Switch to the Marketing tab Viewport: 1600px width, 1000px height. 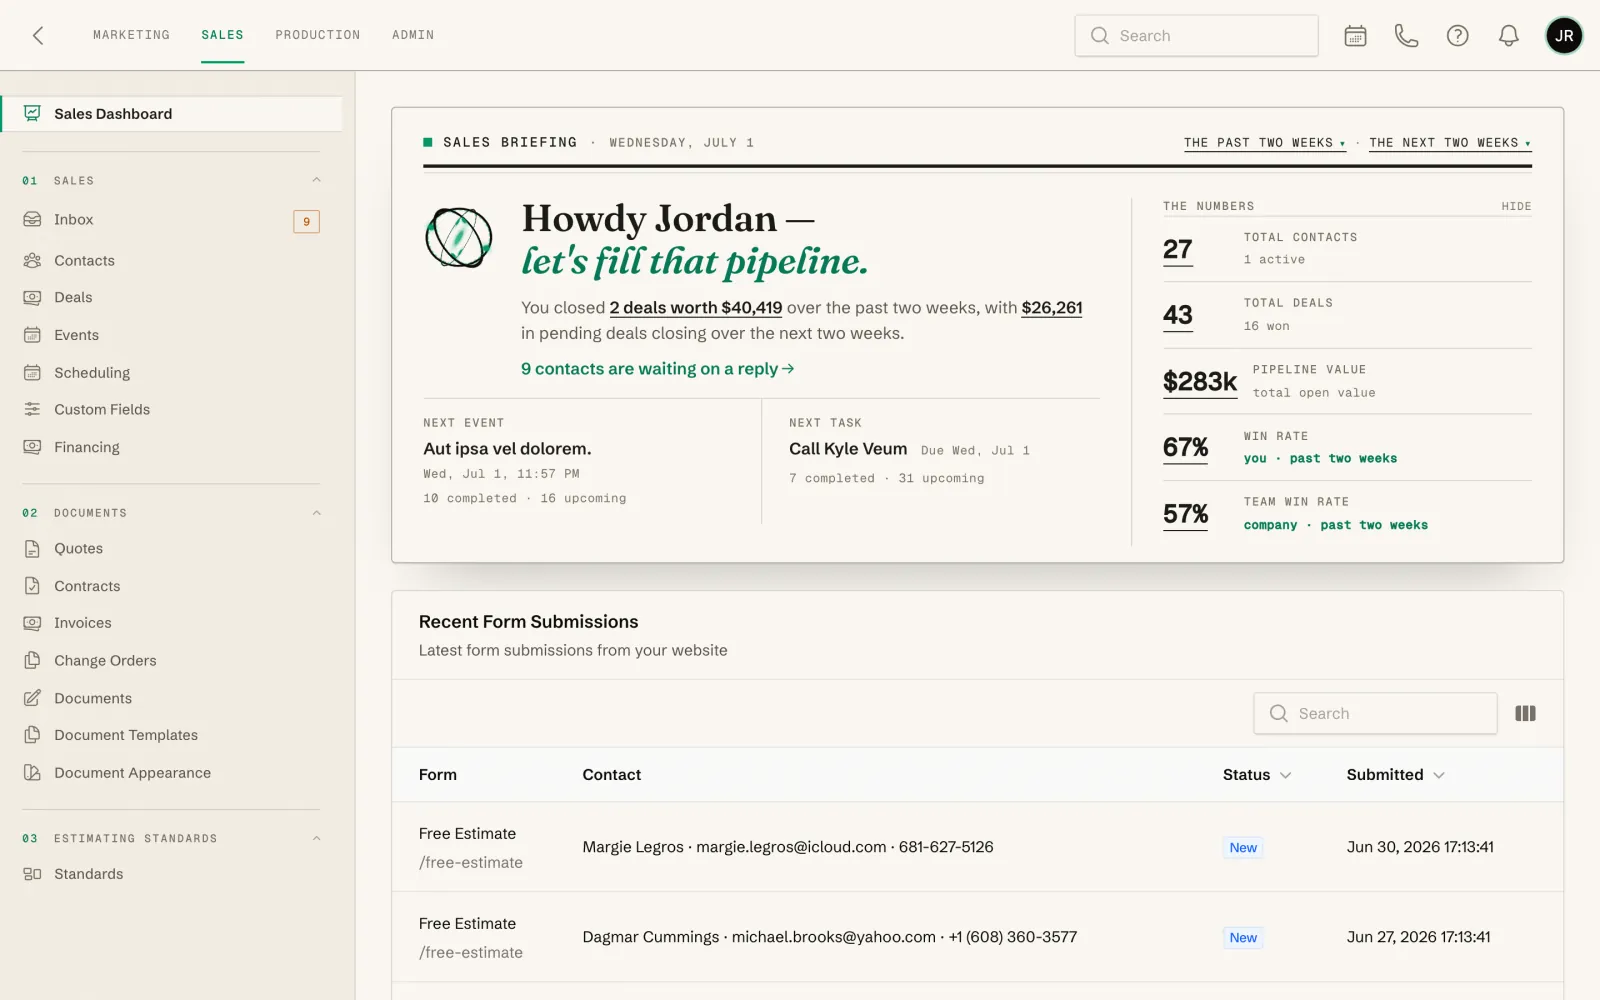coord(131,35)
